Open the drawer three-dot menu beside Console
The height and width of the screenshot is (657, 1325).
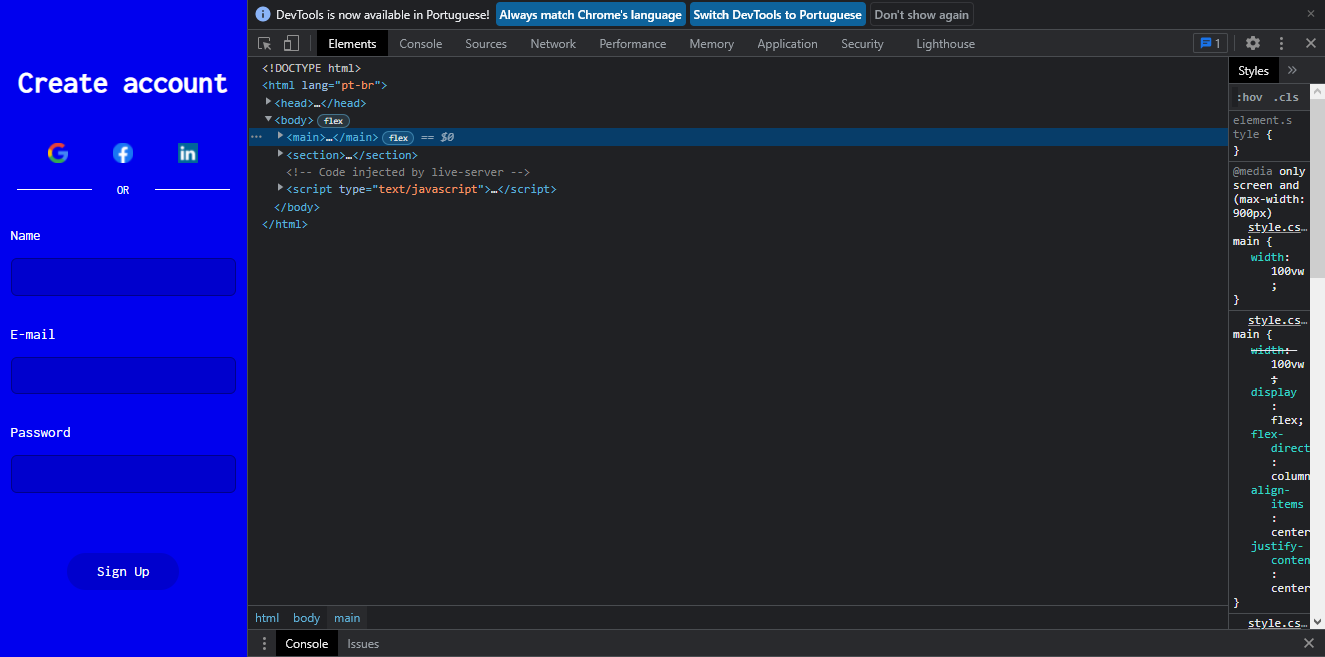[x=264, y=643]
